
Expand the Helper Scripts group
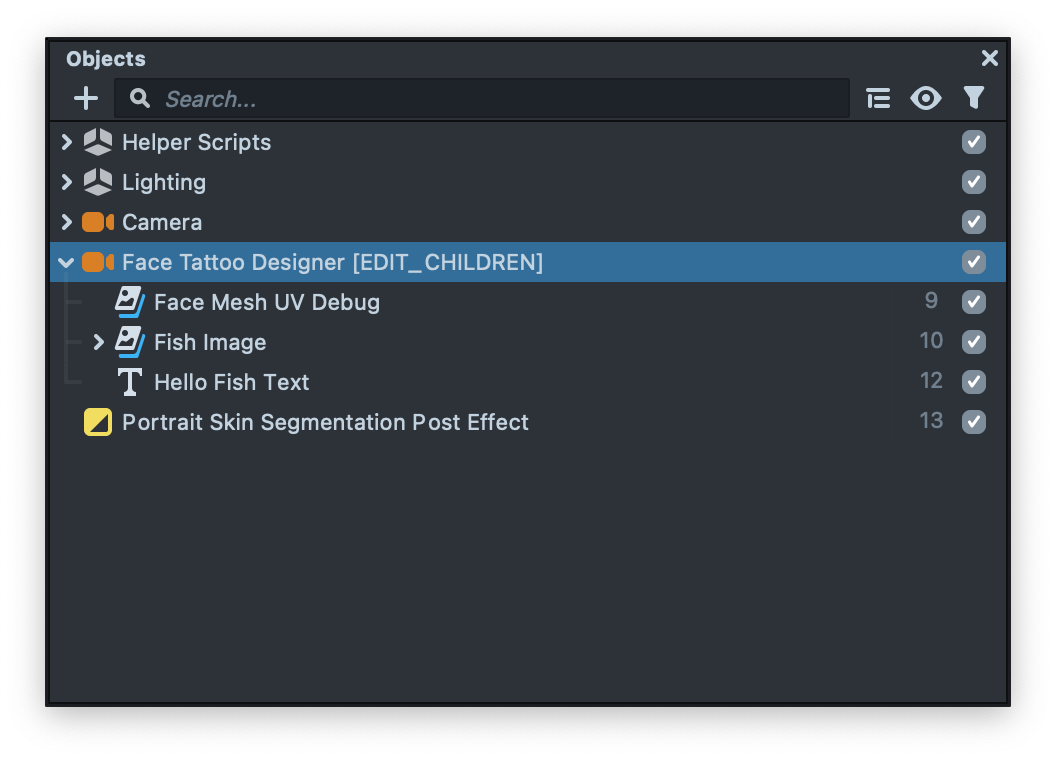click(67, 142)
